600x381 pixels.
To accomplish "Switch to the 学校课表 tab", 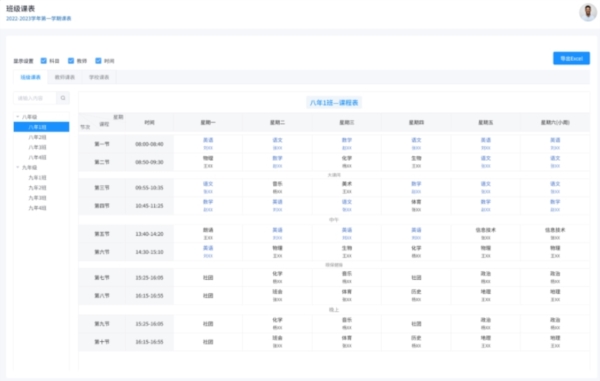I will coord(99,77).
